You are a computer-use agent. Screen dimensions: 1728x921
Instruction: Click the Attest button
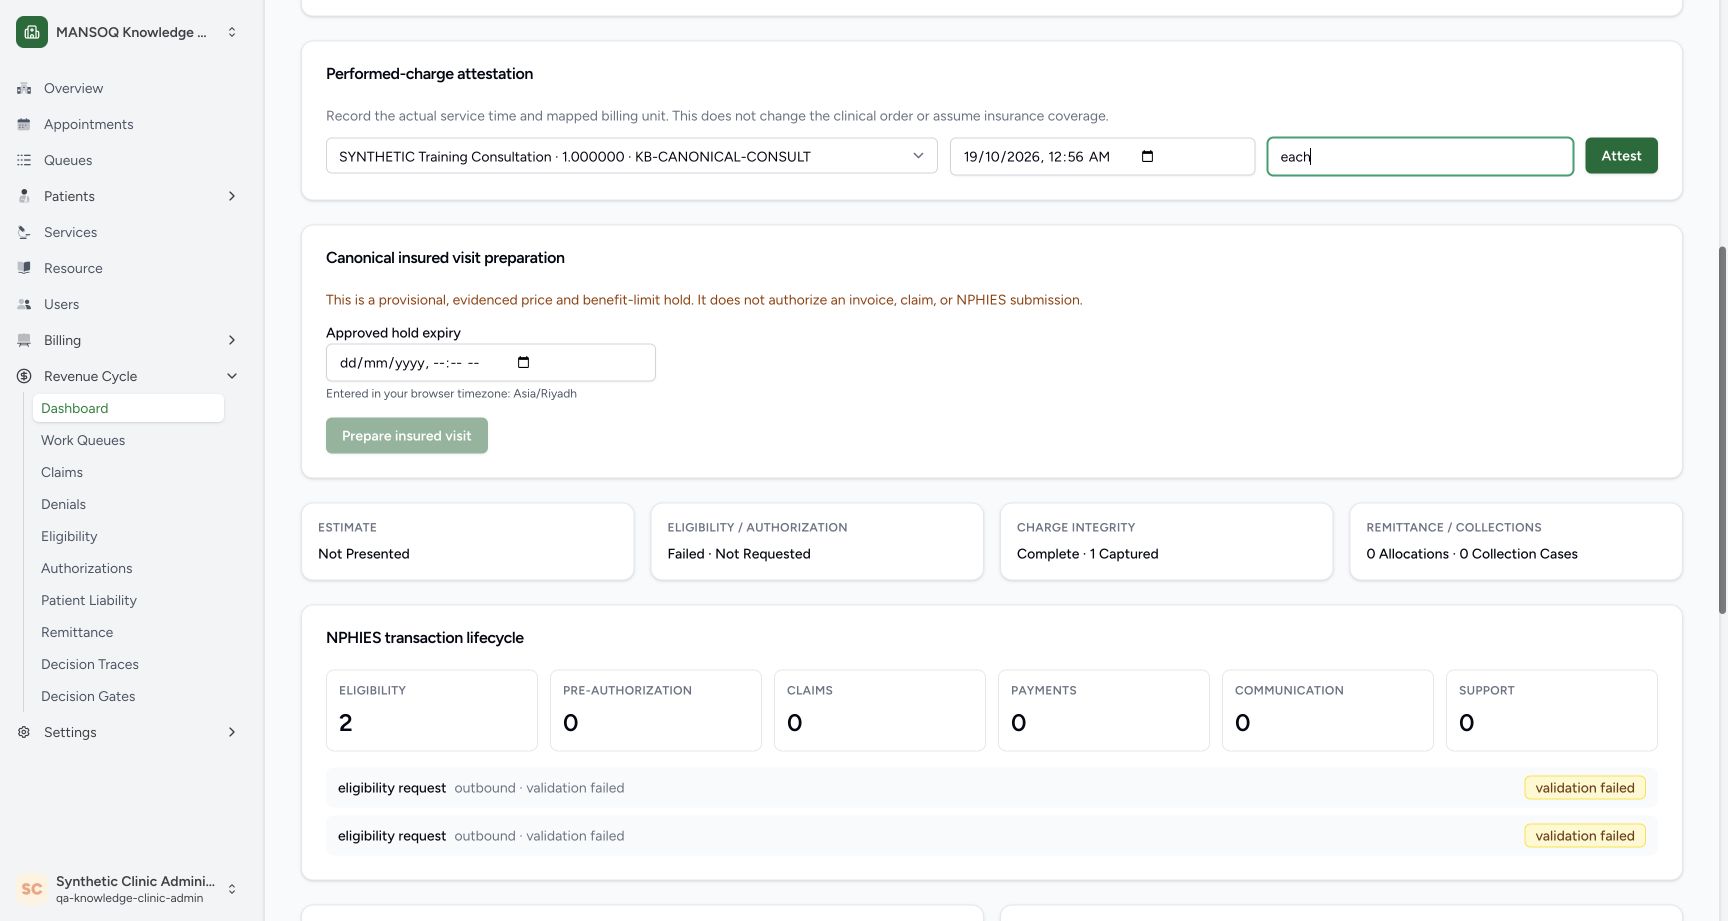pos(1621,156)
